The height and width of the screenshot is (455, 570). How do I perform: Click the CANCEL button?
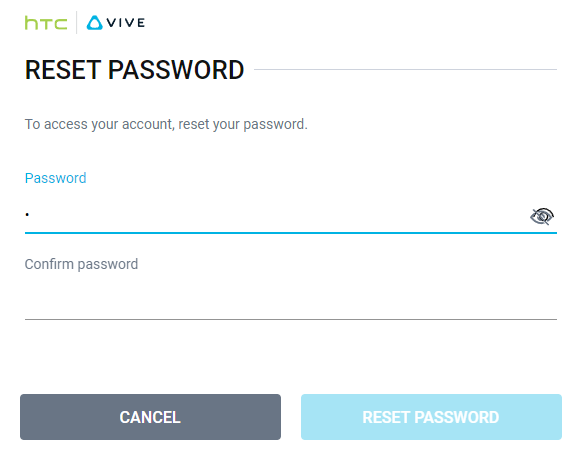(150, 417)
